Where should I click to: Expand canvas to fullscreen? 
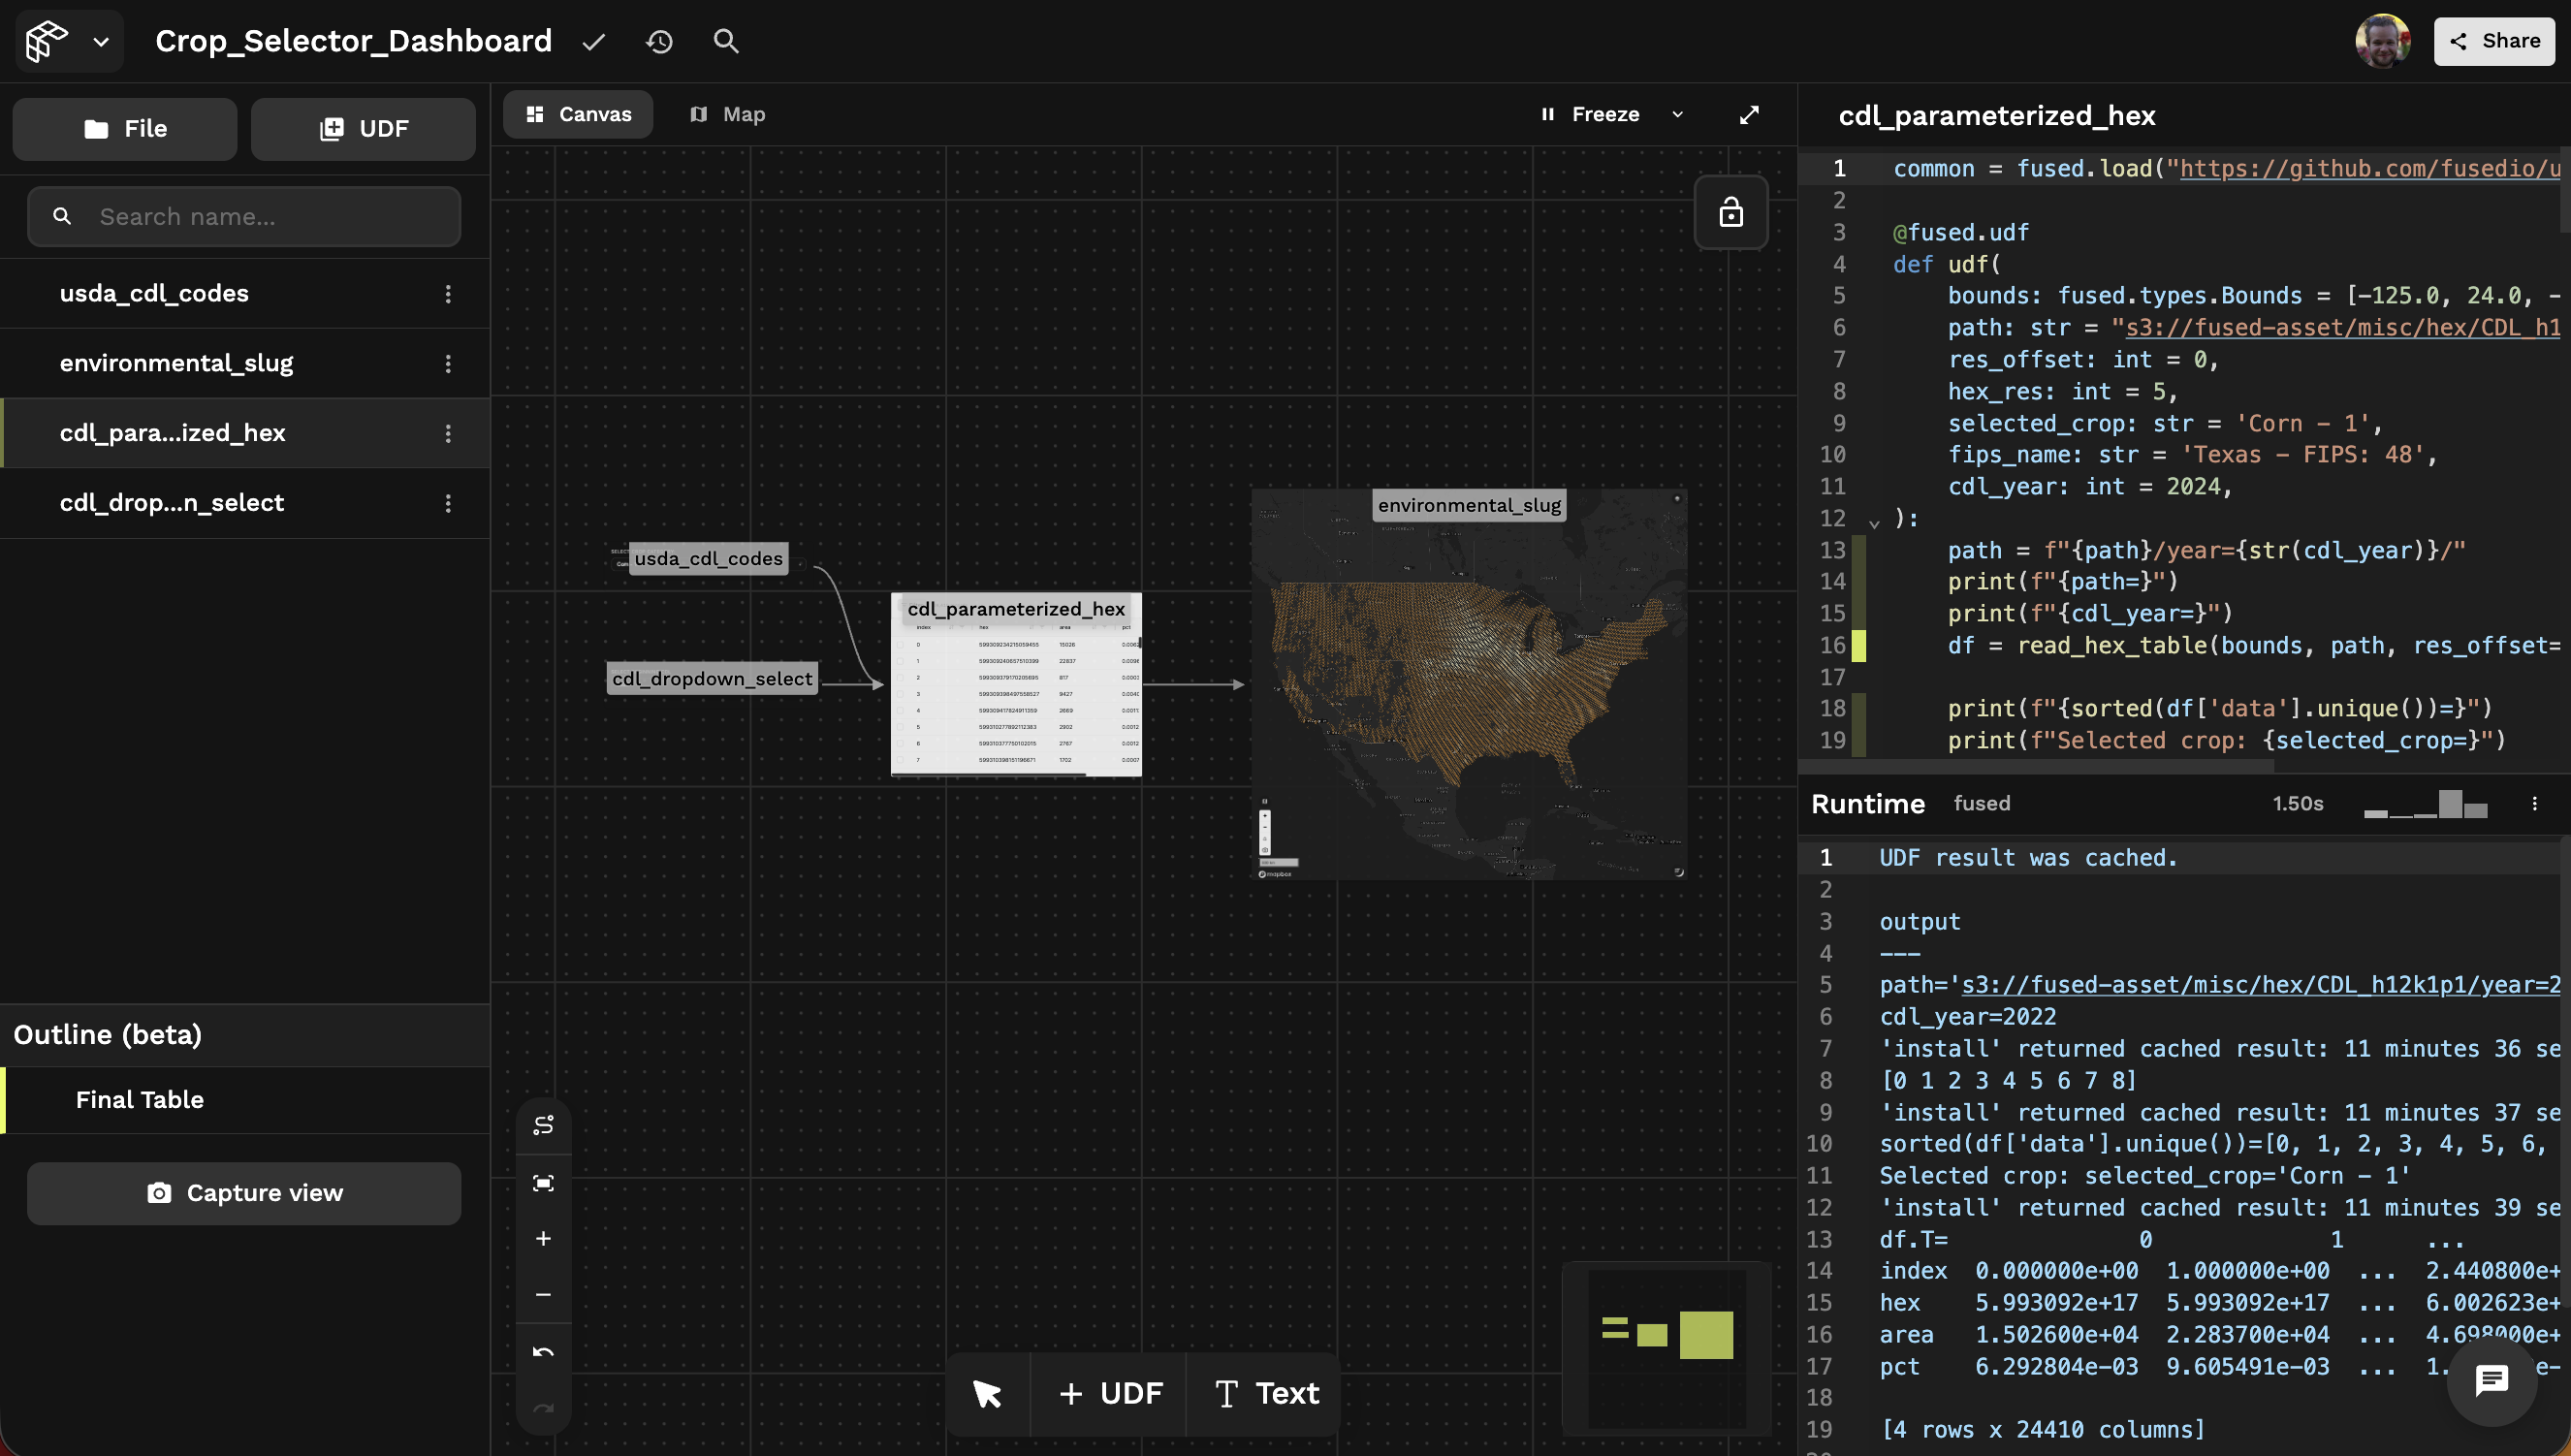[1748, 115]
